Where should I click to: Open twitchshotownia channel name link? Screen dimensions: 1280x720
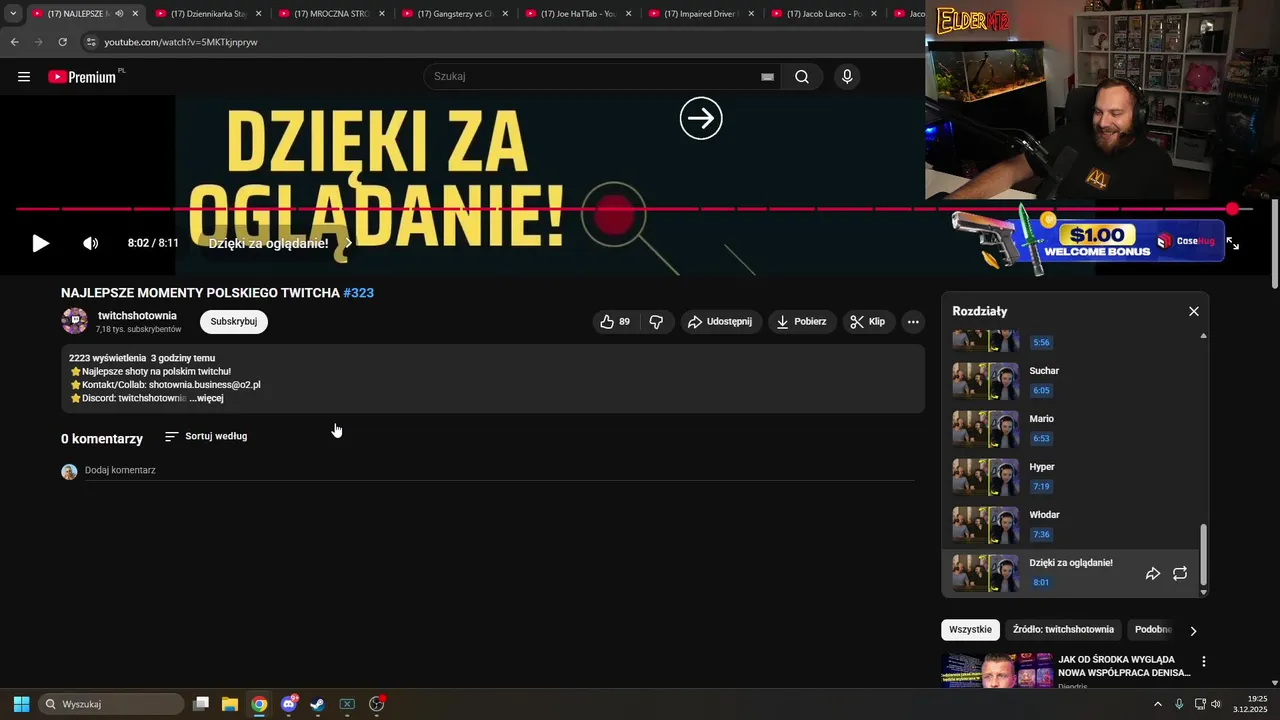(x=137, y=316)
